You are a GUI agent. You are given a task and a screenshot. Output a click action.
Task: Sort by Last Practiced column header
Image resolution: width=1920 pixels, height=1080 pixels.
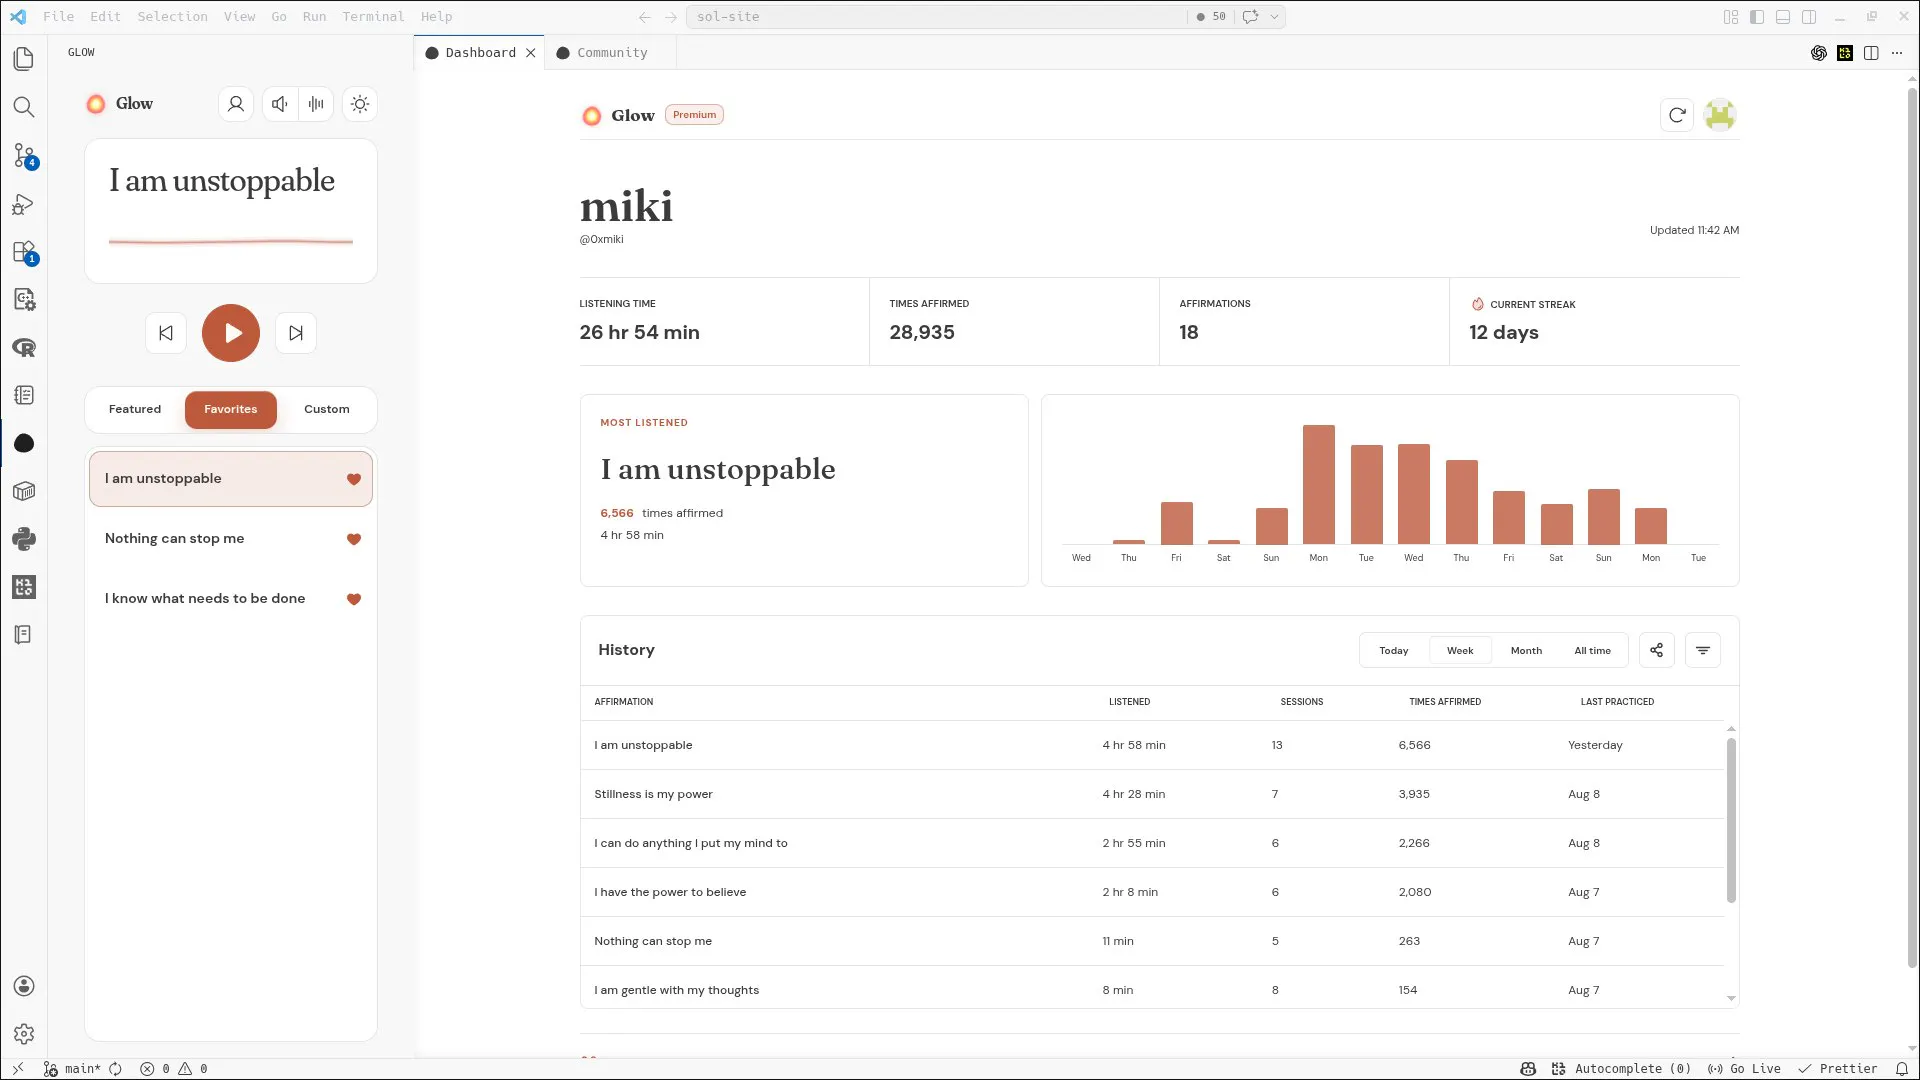[1617, 702]
